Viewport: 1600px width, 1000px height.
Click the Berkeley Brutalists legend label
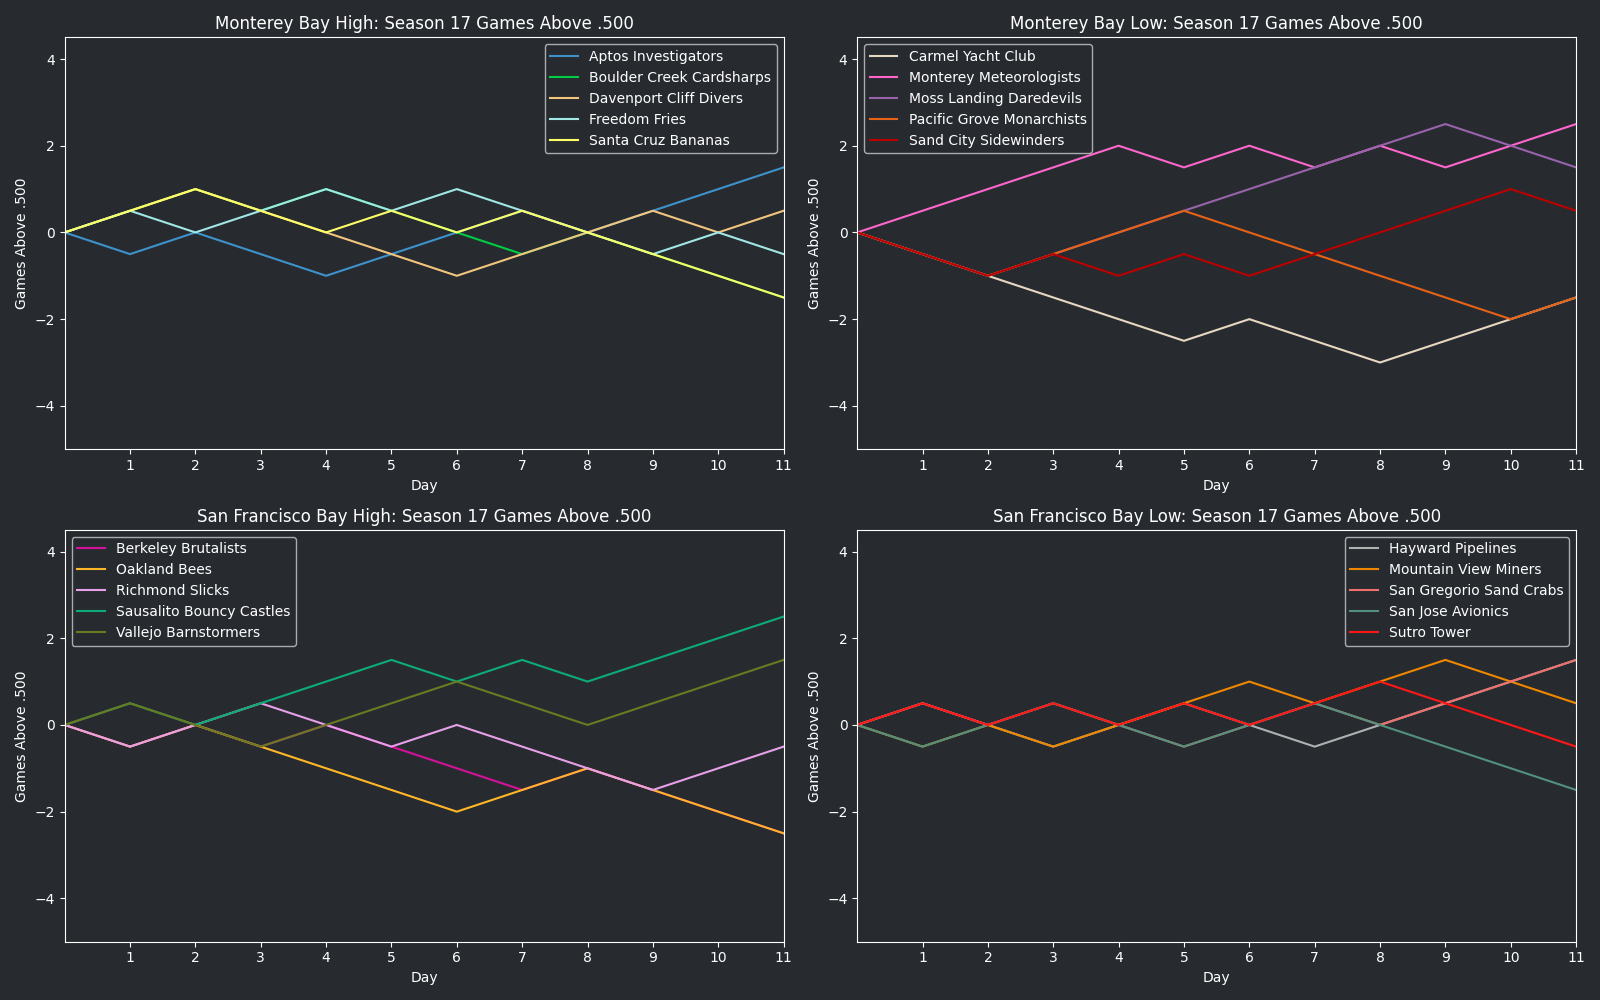(181, 549)
